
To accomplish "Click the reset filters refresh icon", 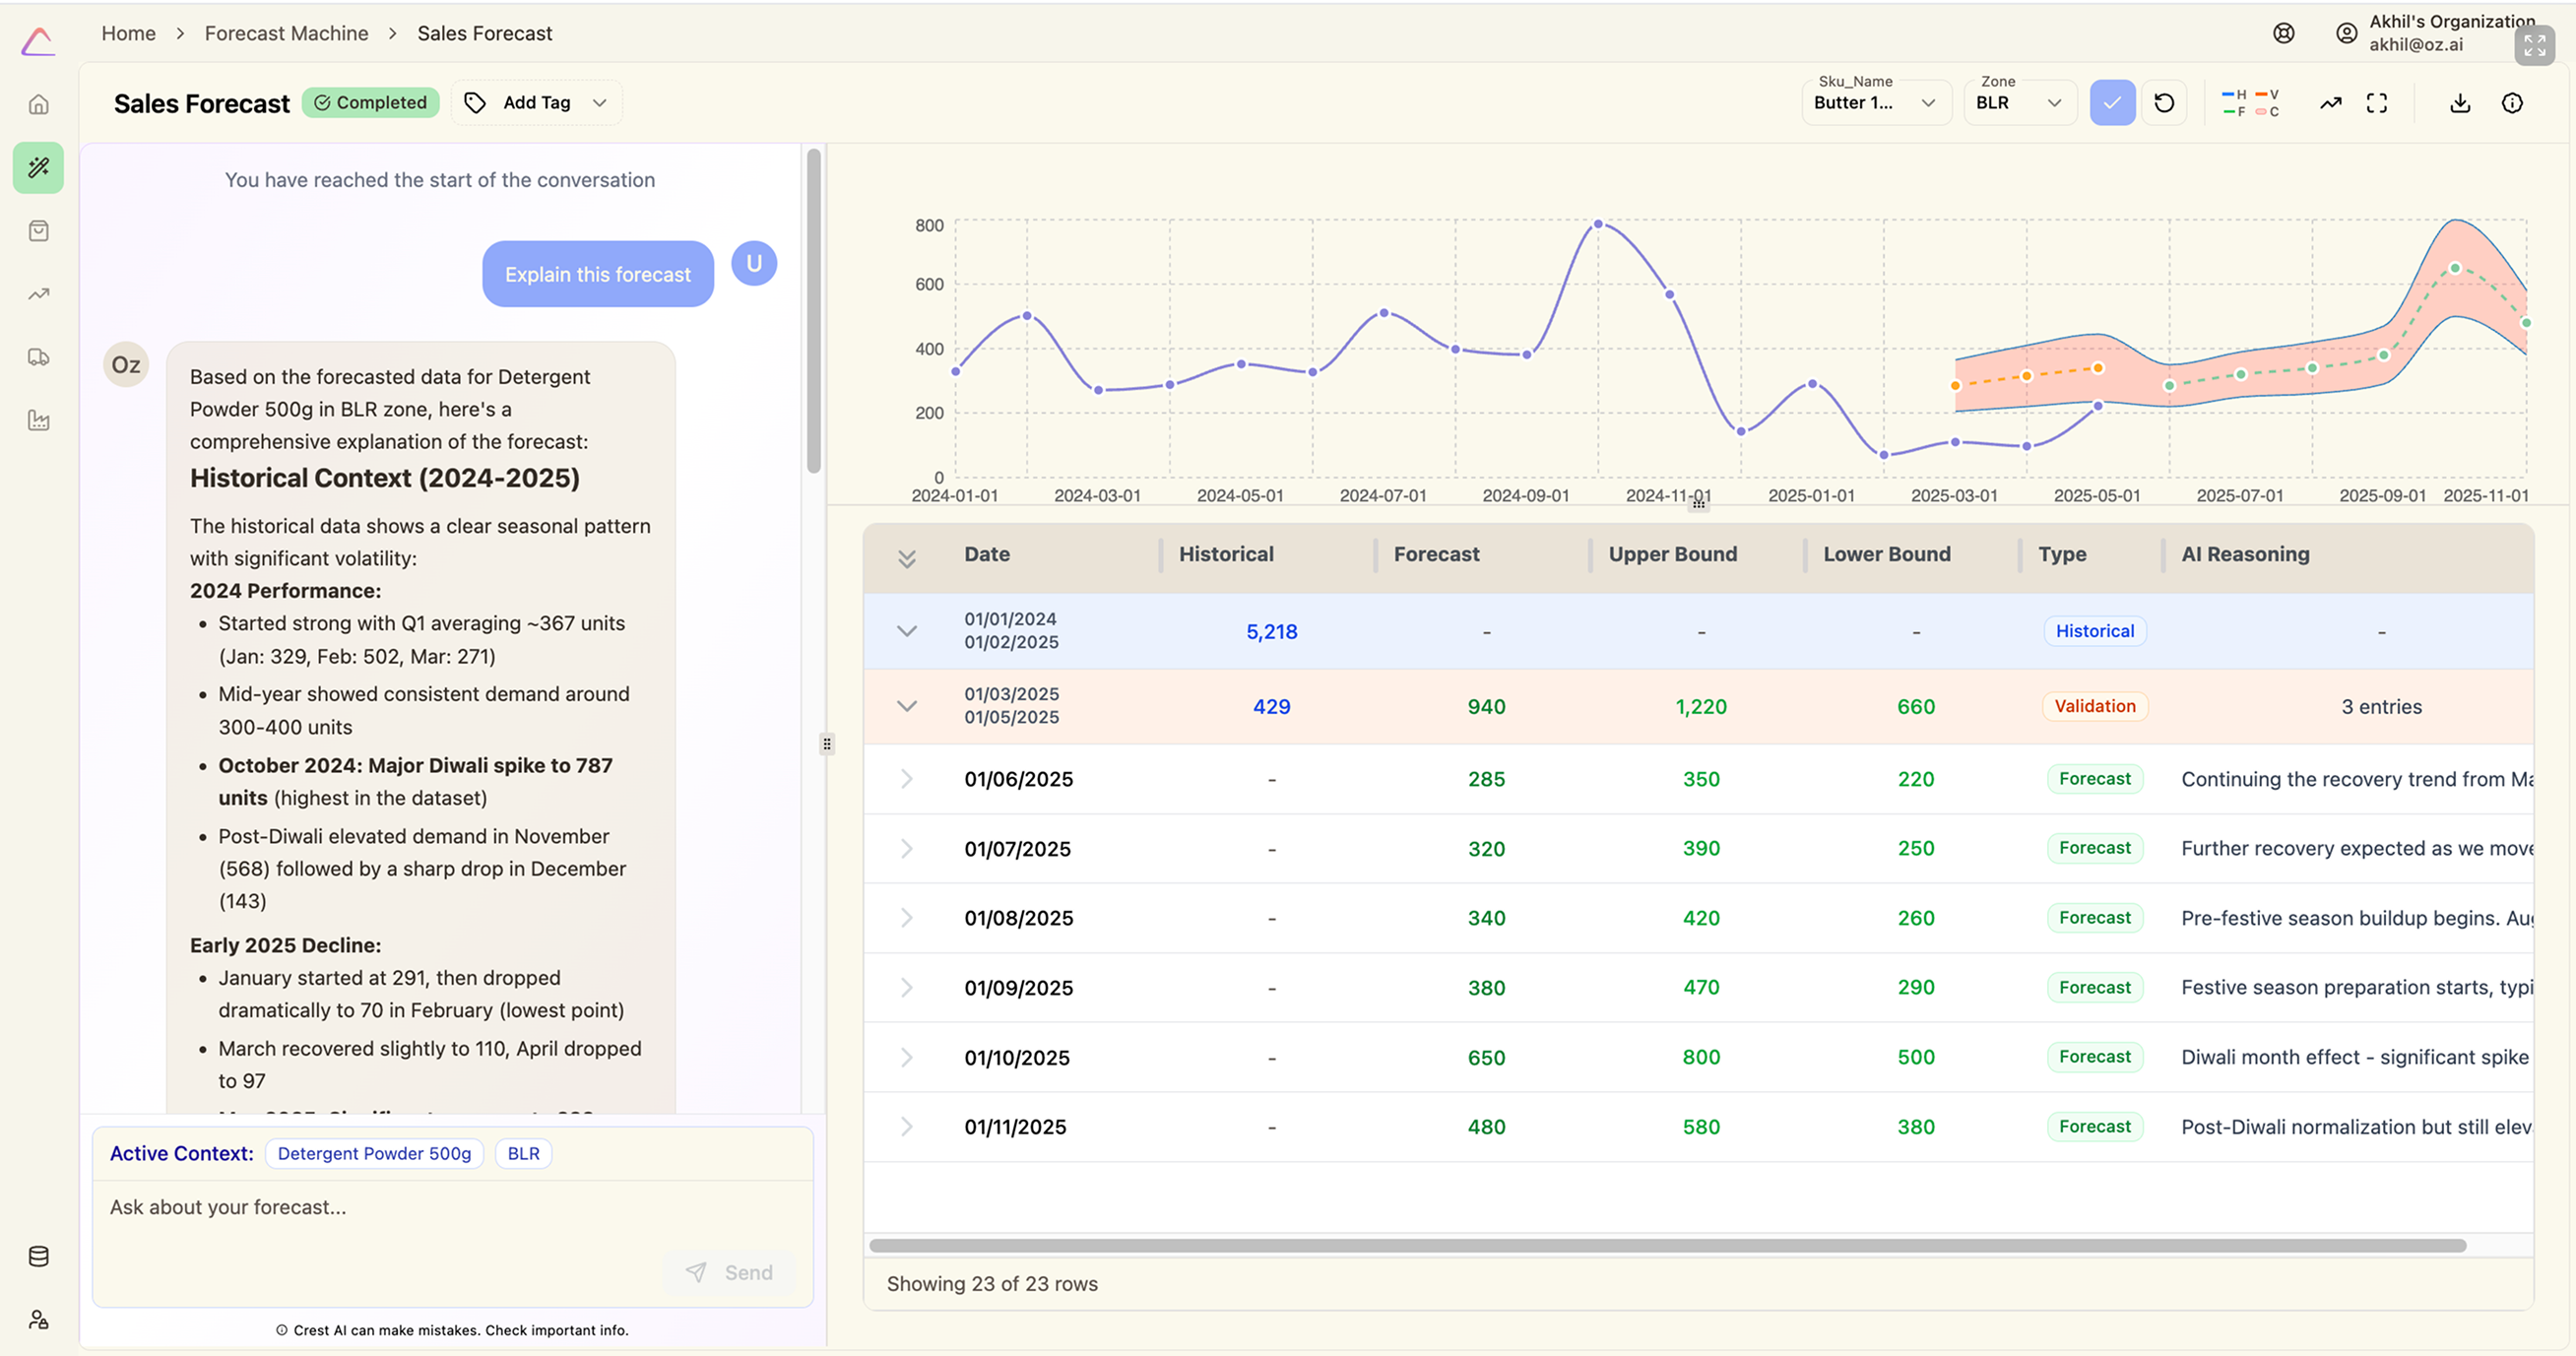I will click(2164, 103).
